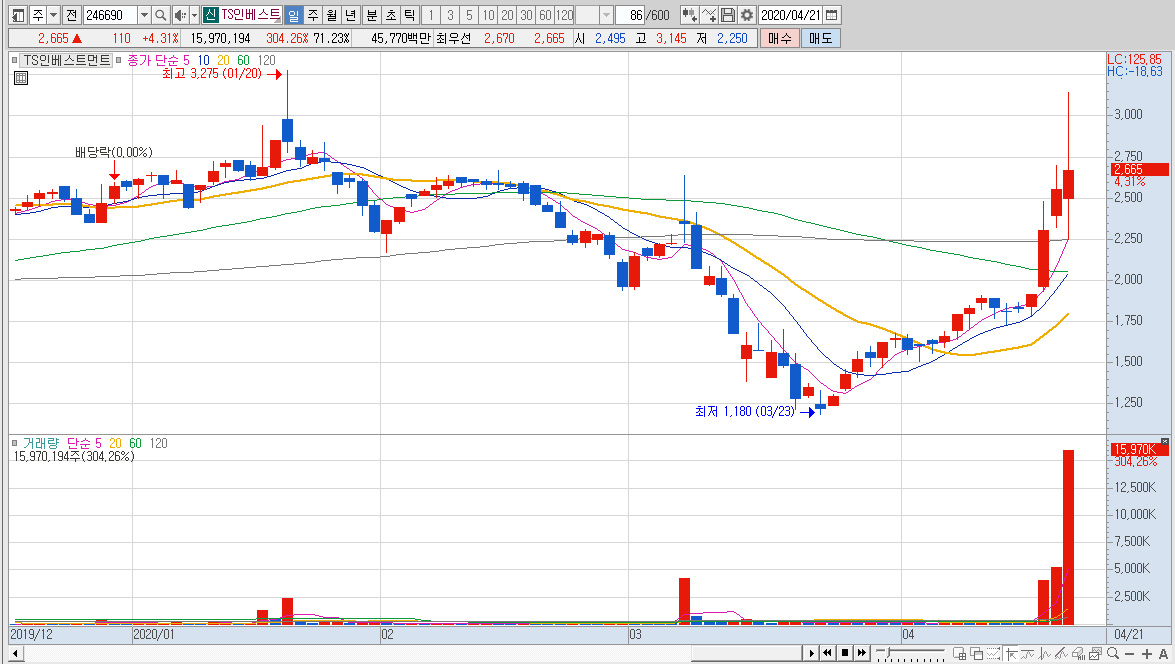The width and height of the screenshot is (1175, 664).
Task: Select the 월 (monthly) chart period tab
Action: tap(331, 15)
